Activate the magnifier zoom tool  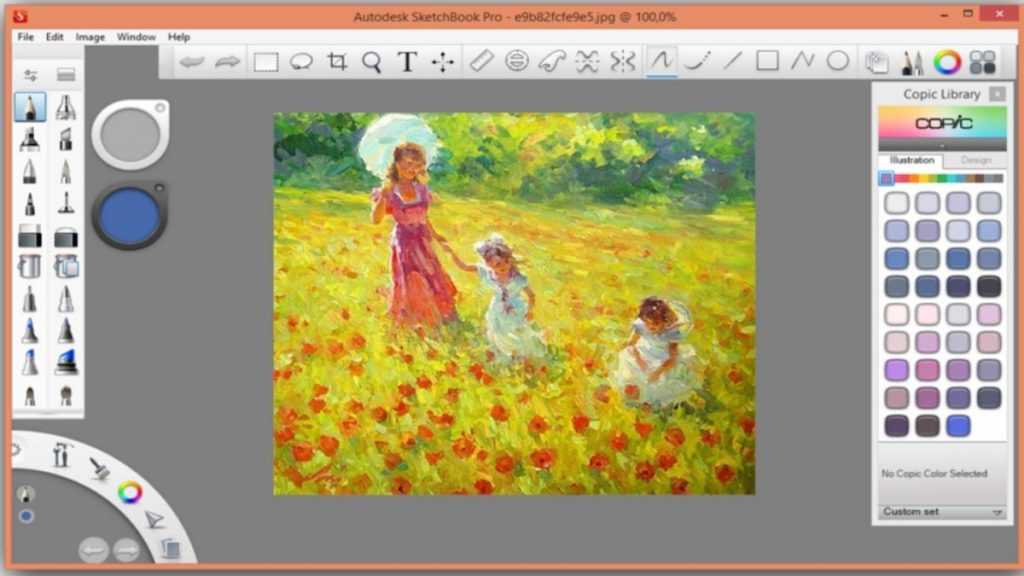click(x=372, y=62)
